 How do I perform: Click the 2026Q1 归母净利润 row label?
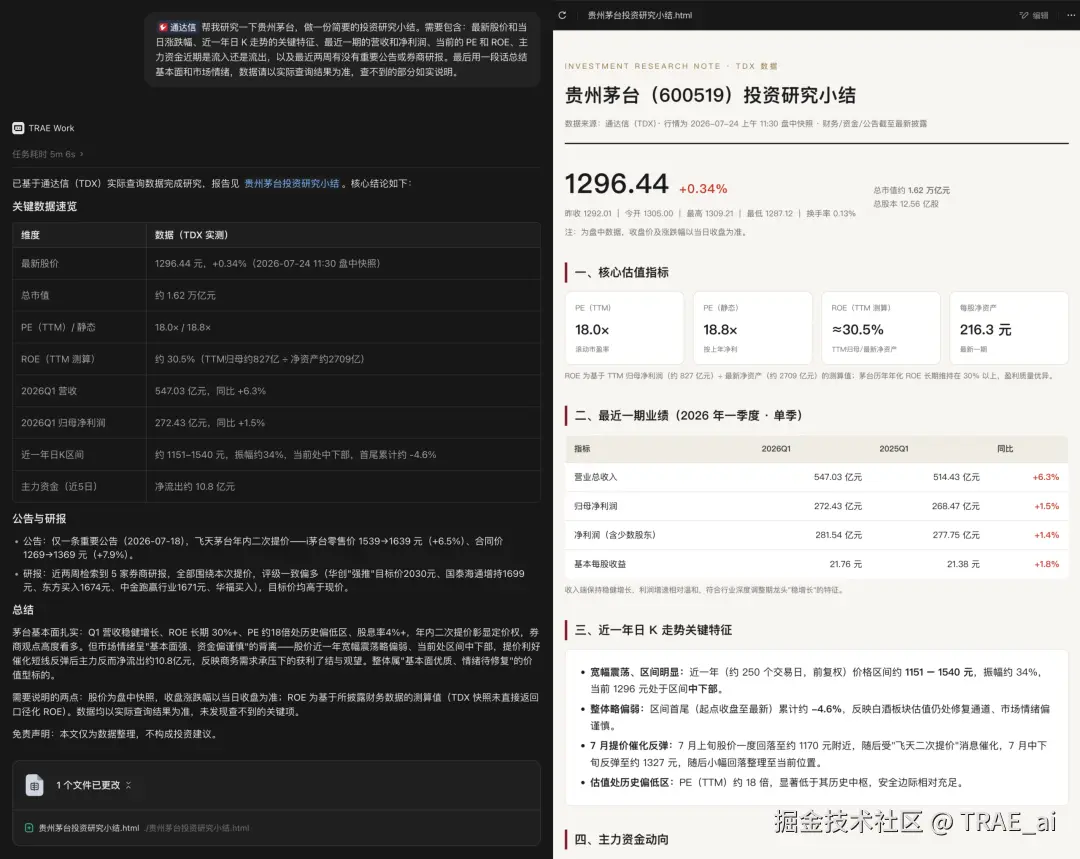(x=63, y=422)
